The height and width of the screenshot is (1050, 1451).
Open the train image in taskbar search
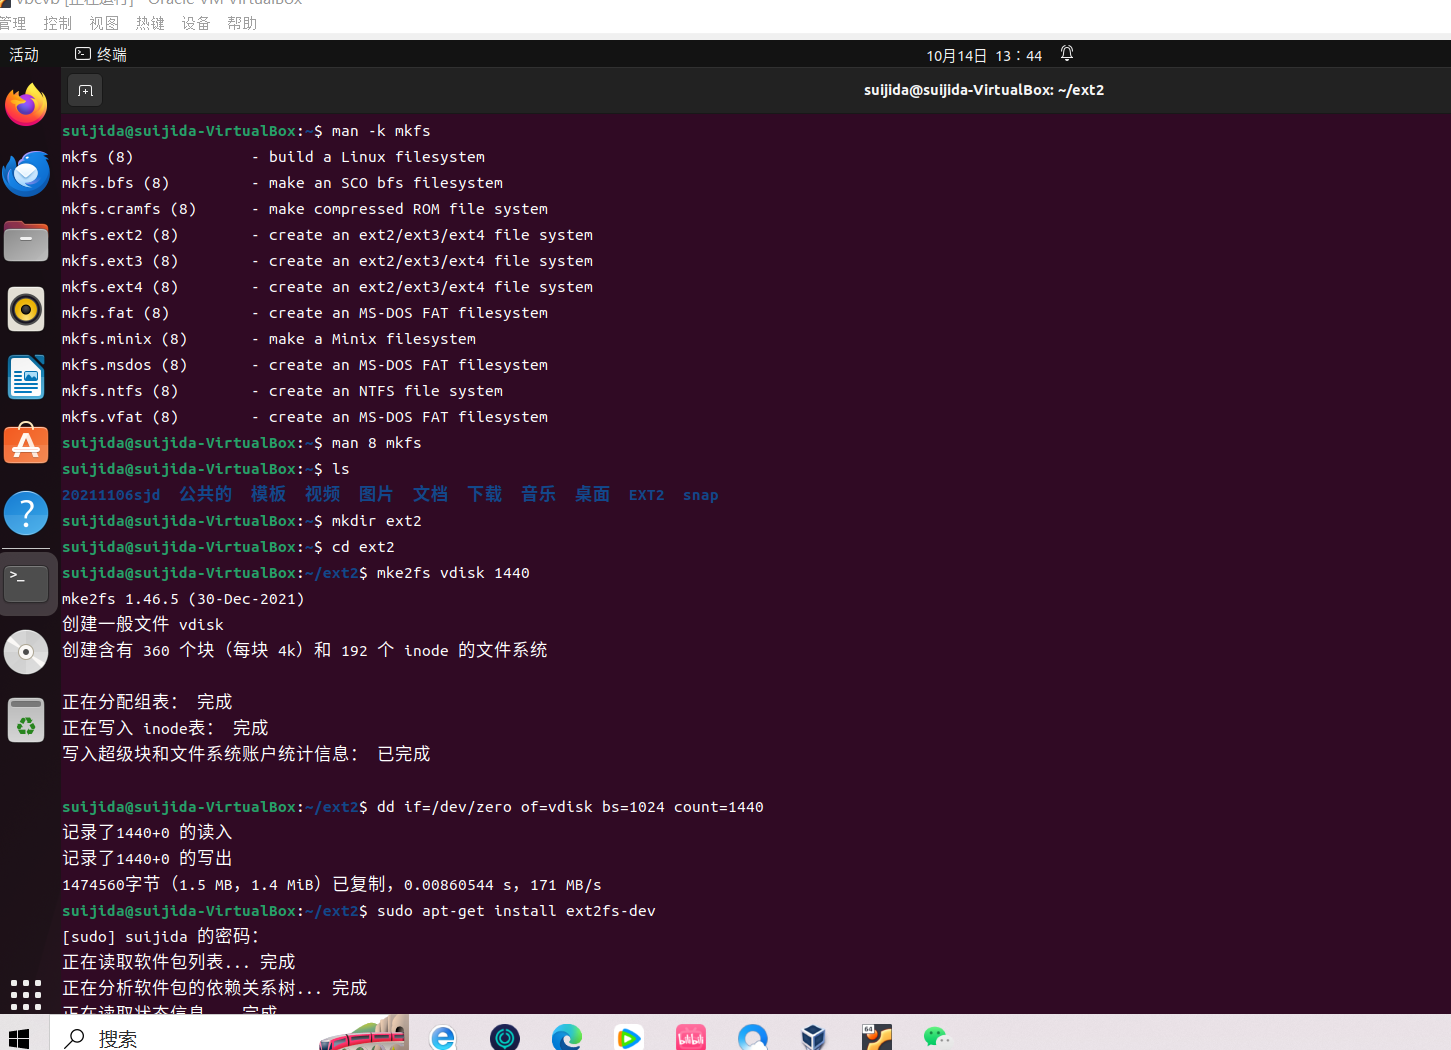click(x=364, y=1034)
